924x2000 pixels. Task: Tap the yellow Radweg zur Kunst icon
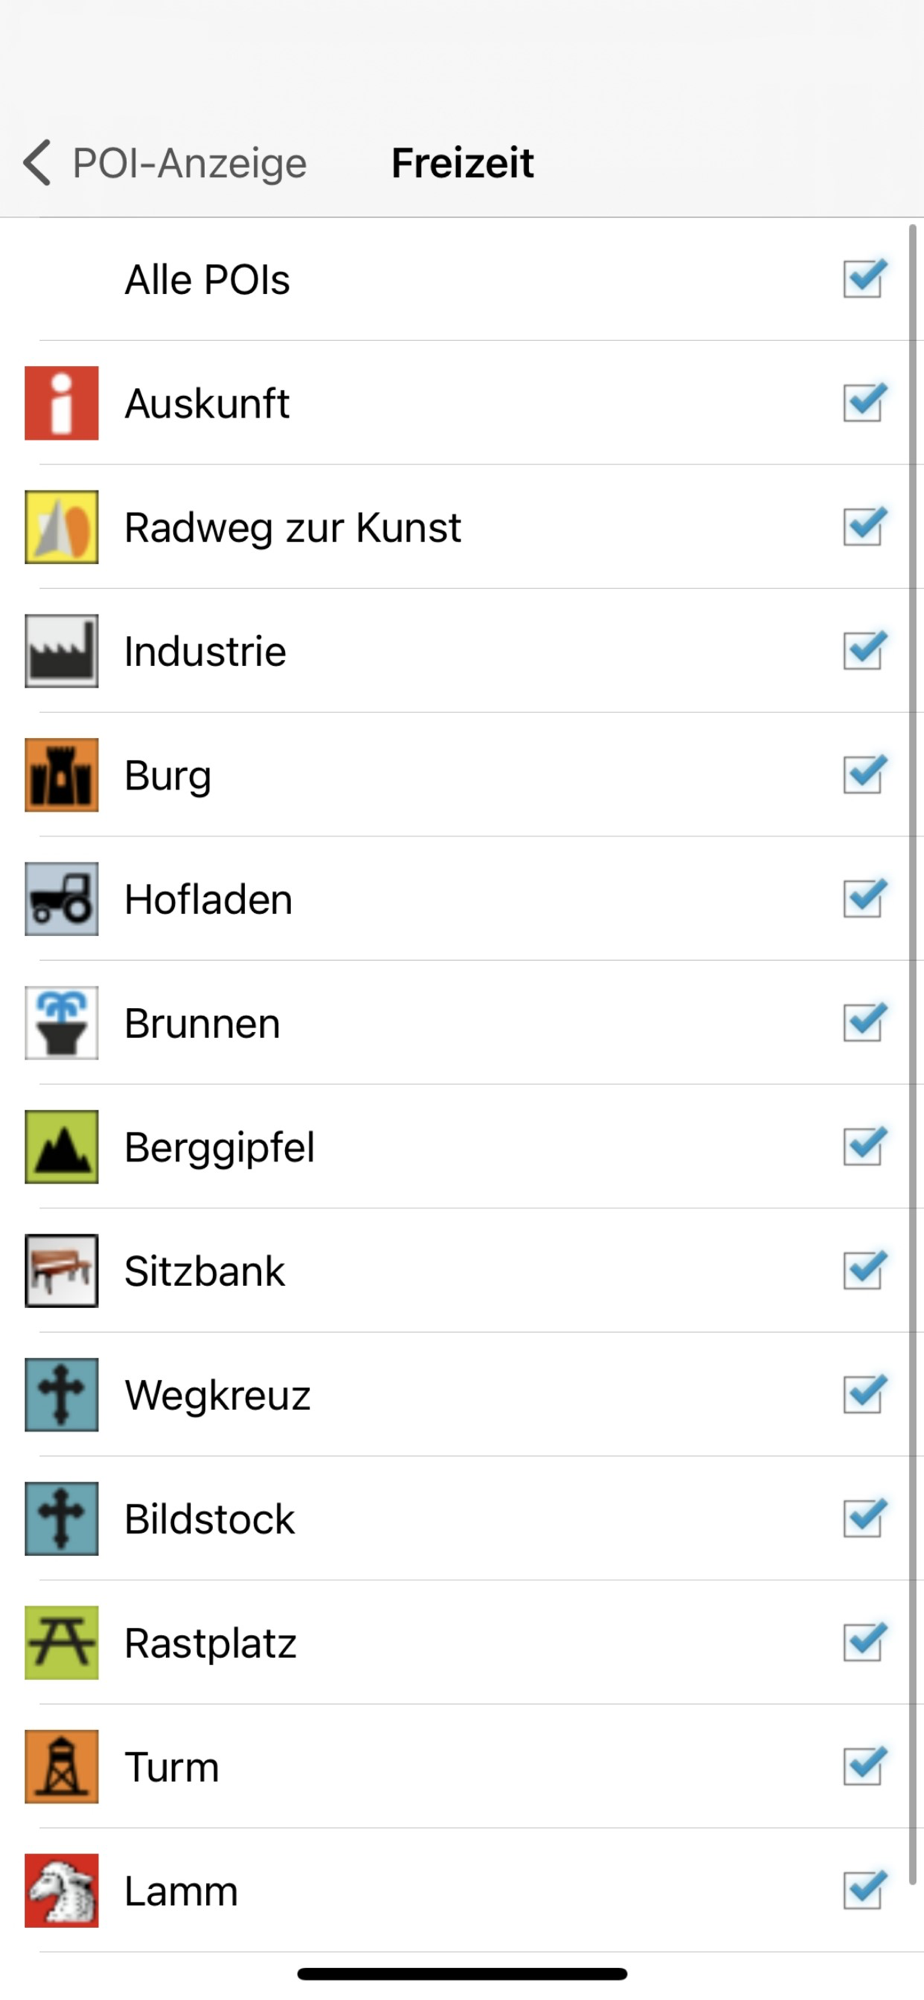coord(62,528)
